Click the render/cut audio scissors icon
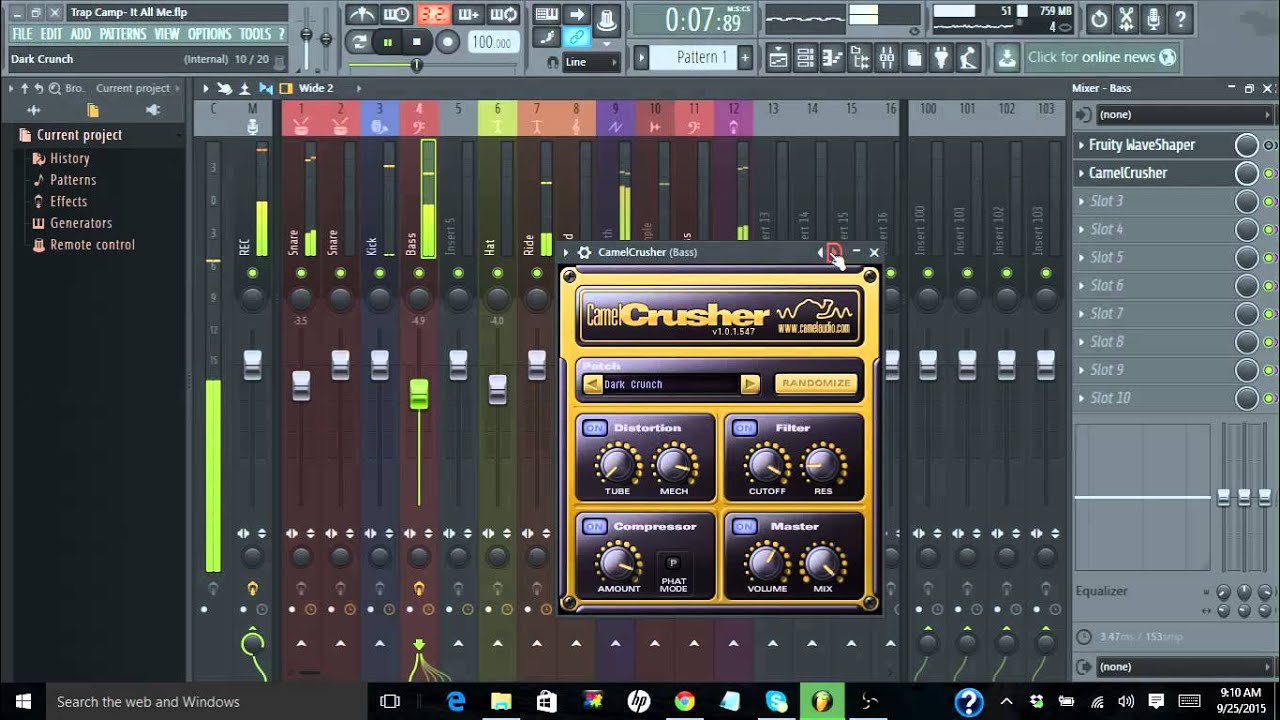Screen dimensions: 1280x720 click(1126, 18)
